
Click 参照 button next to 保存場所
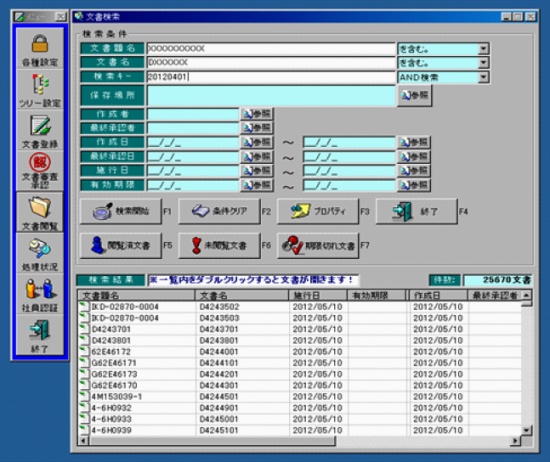(415, 95)
